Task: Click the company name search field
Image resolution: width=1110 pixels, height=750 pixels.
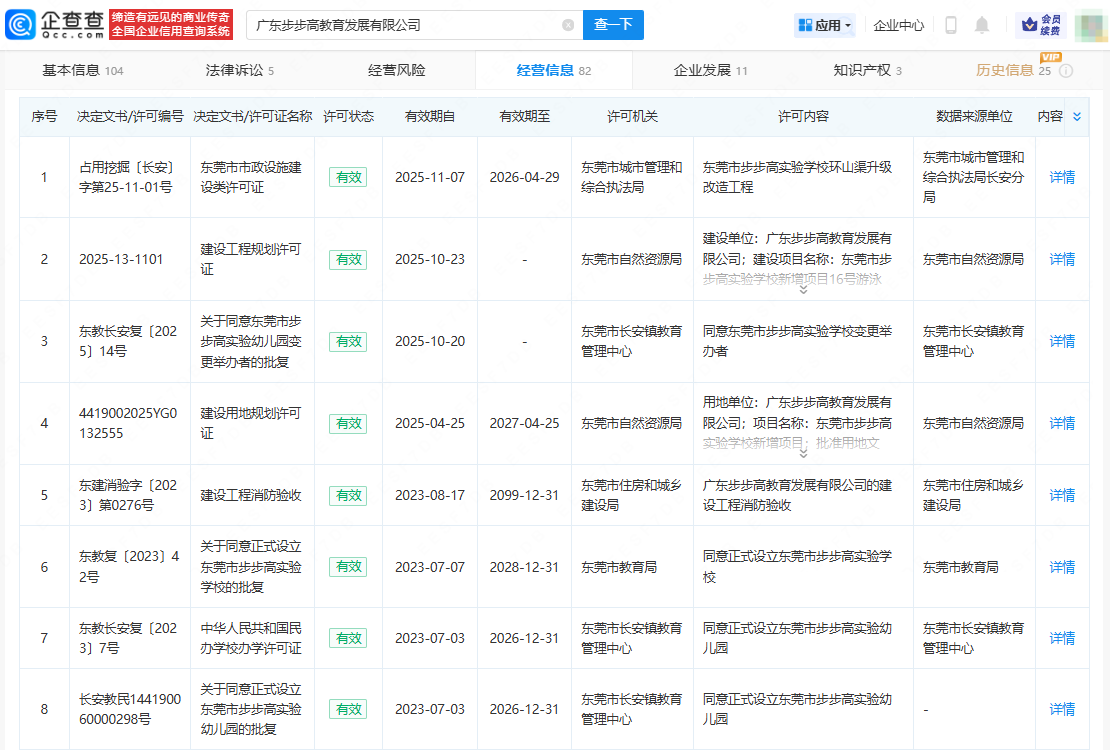Action: pyautogui.click(x=400, y=25)
